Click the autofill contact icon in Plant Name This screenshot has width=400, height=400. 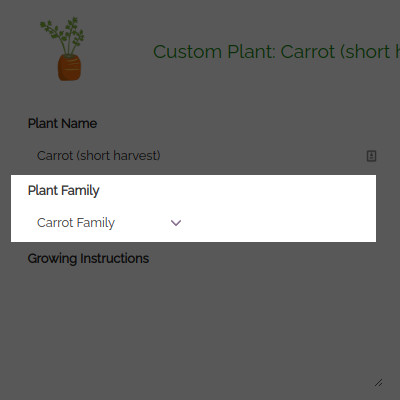371,156
